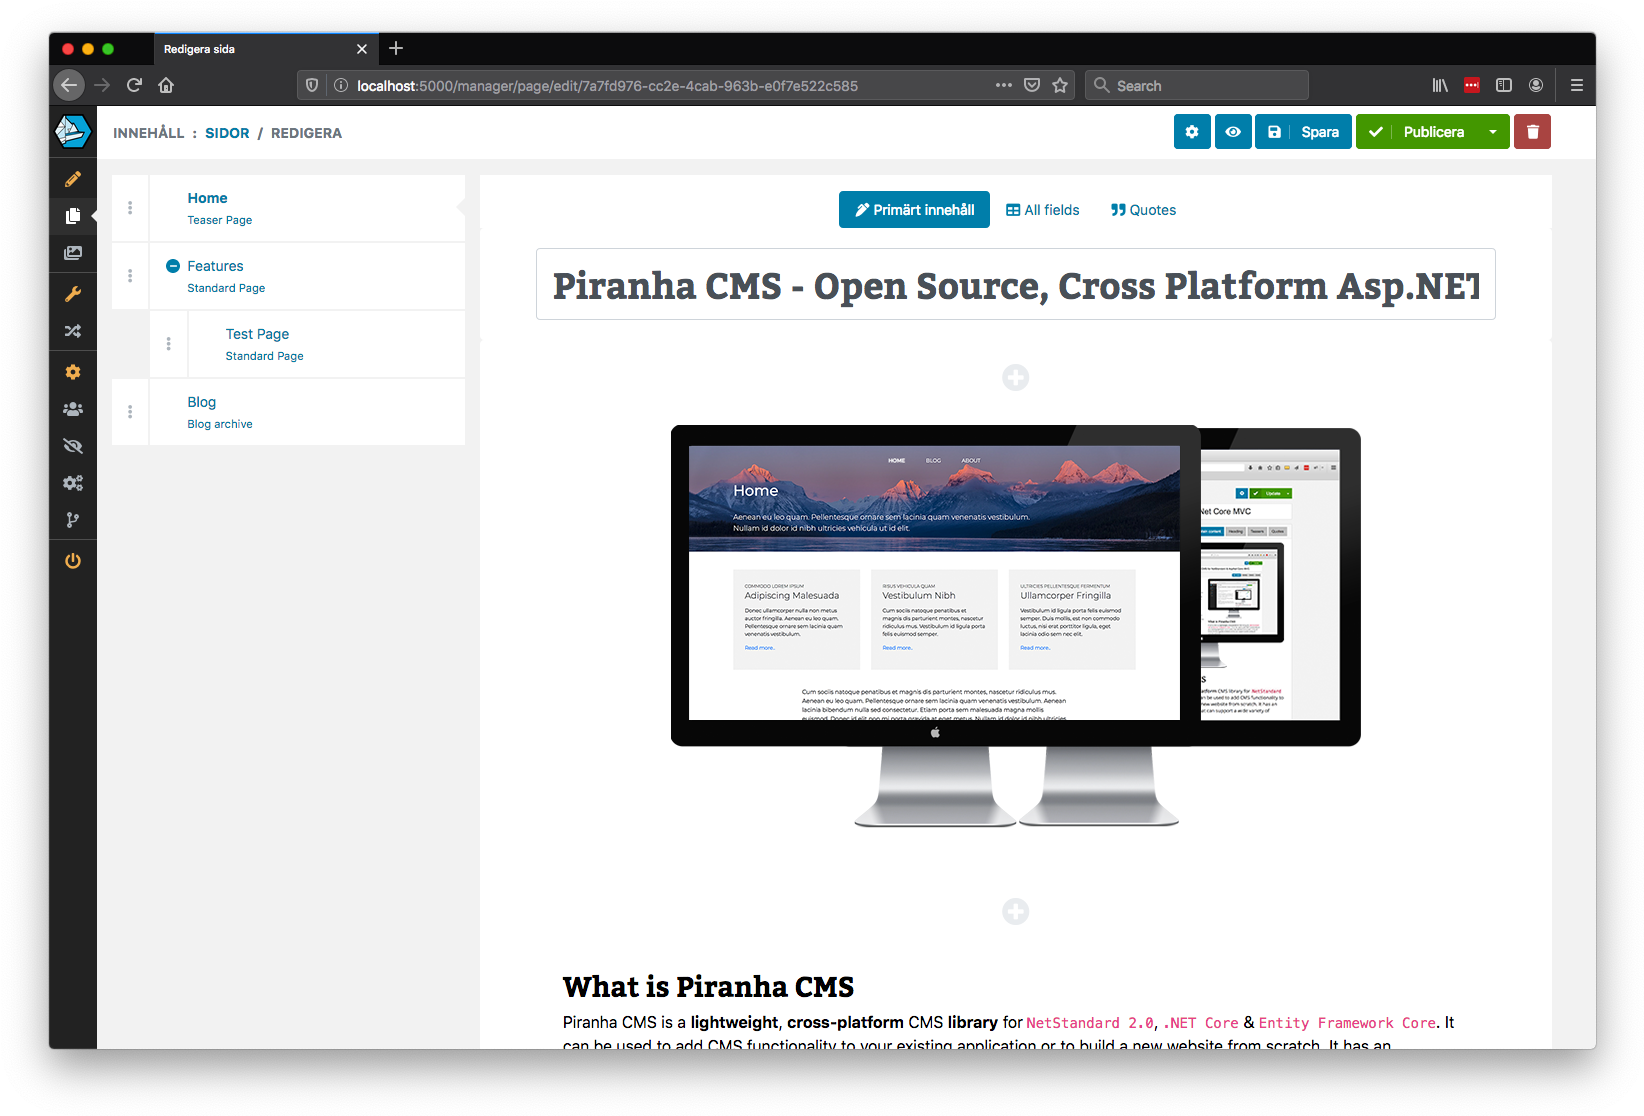The height and width of the screenshot is (1116, 1644).
Task: Click the 'What is Piranha CMS' heading
Action: [x=708, y=987]
